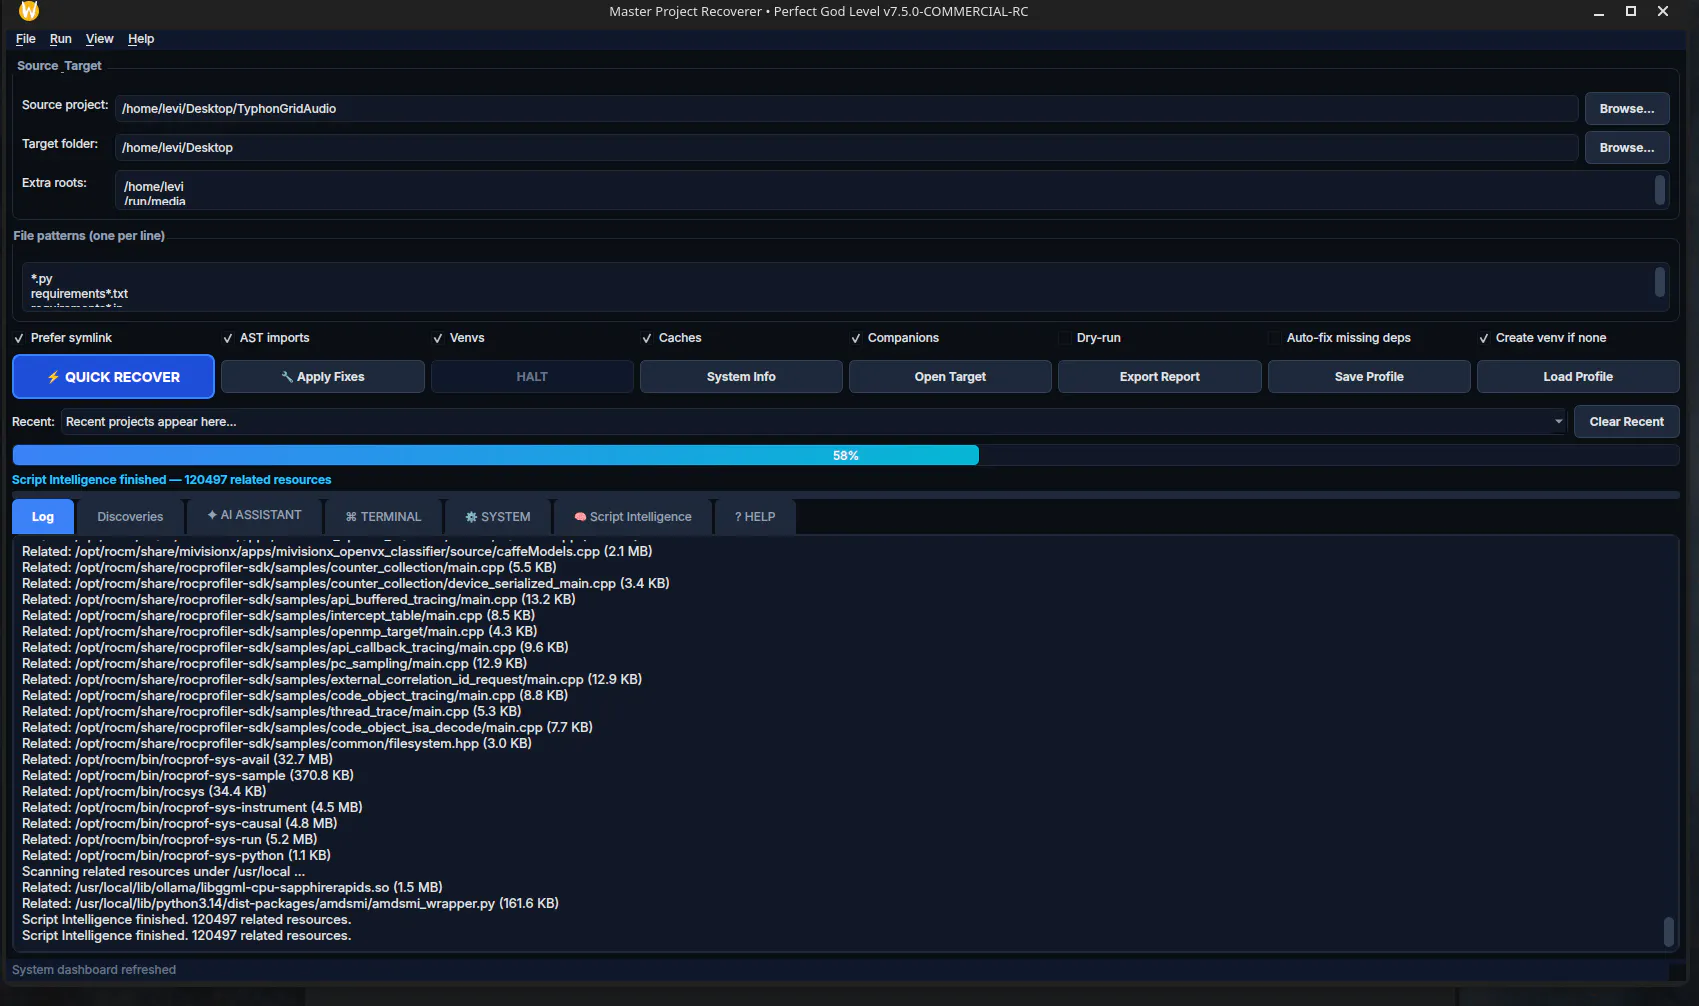Open the File menu
Screen dimensions: 1699x1006
point(26,39)
